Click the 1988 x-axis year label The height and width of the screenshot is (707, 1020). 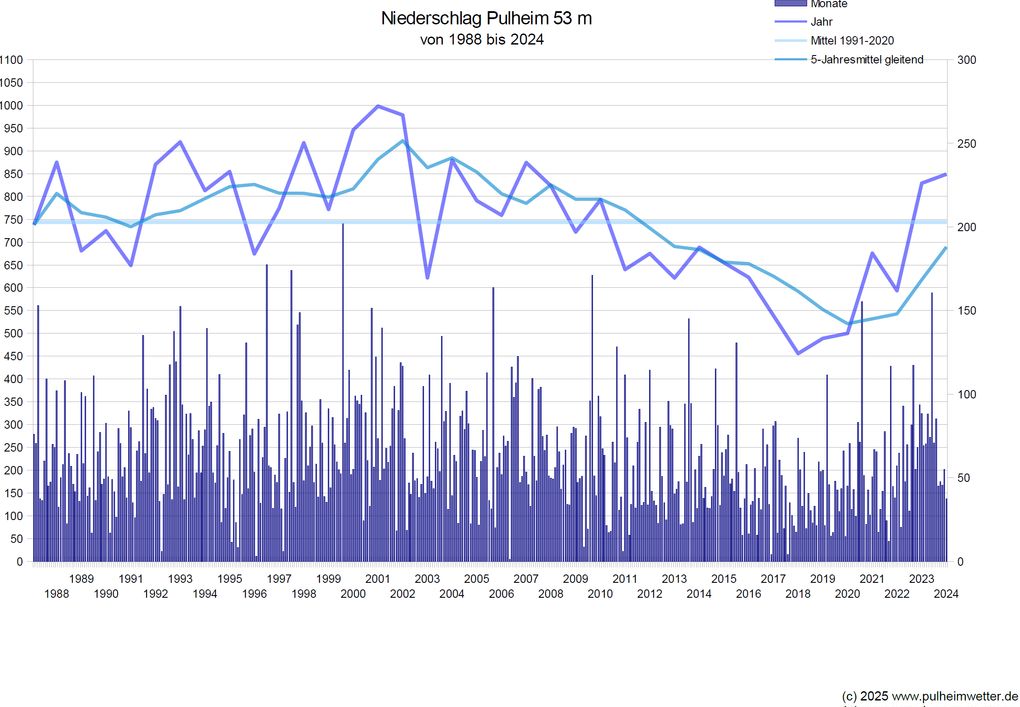(x=57, y=593)
